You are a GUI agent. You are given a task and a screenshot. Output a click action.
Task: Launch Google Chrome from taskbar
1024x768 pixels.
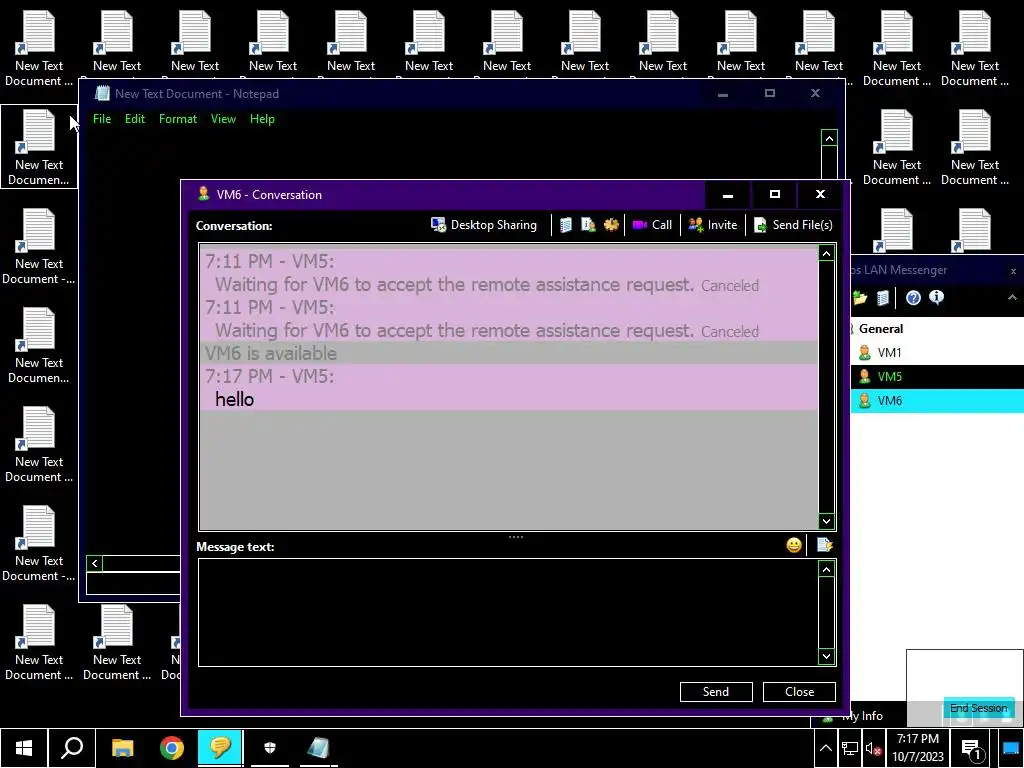tap(172, 748)
